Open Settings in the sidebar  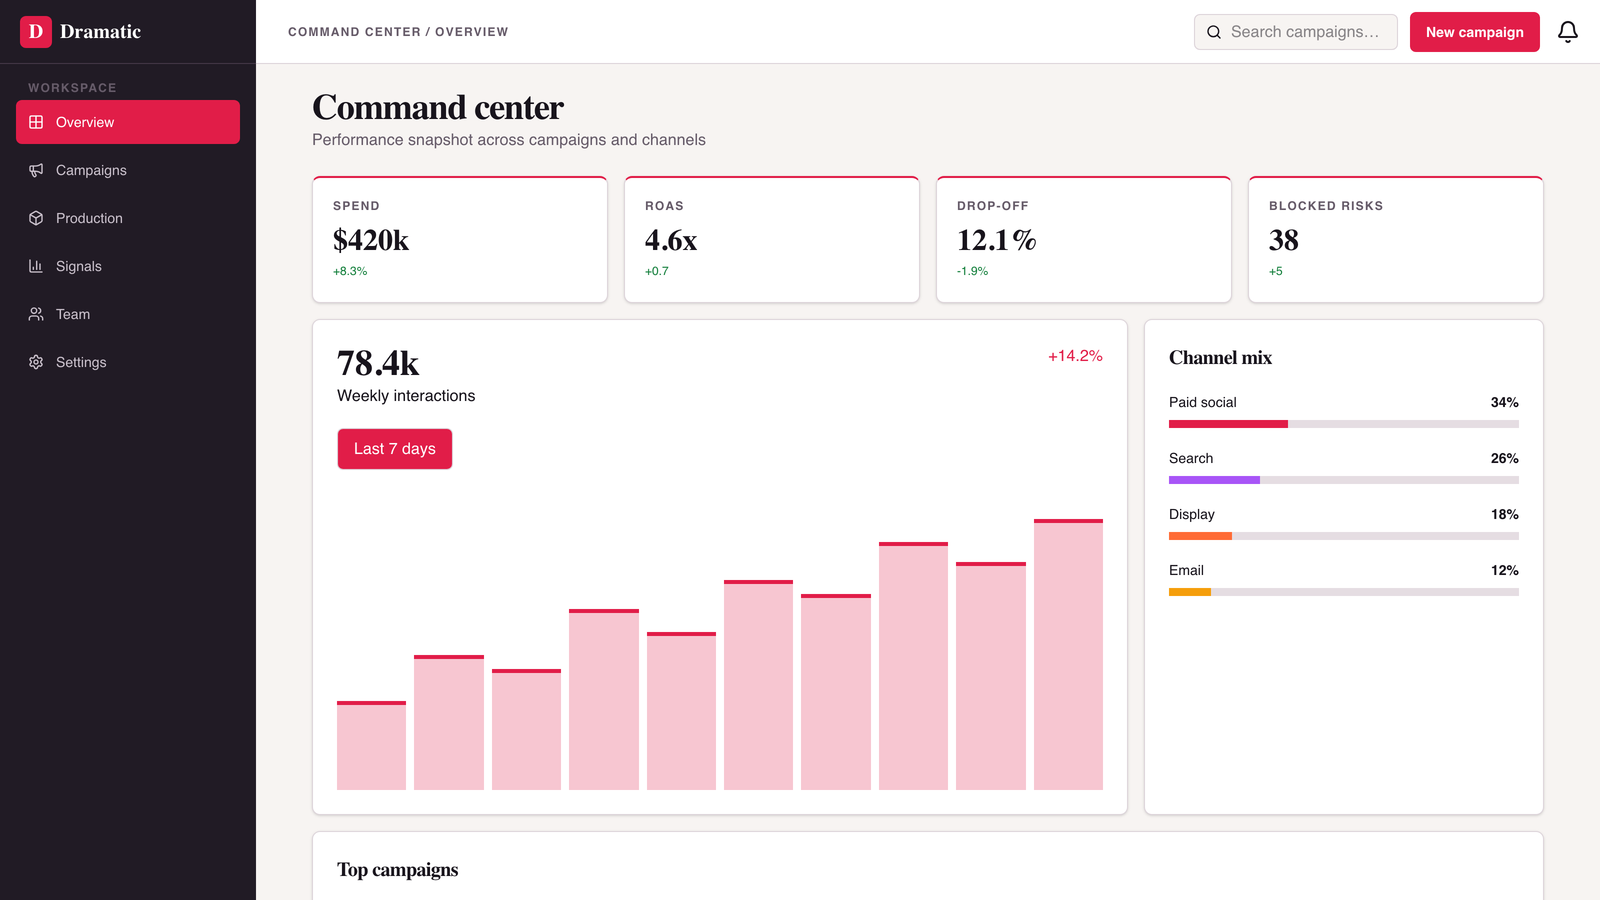click(x=128, y=362)
